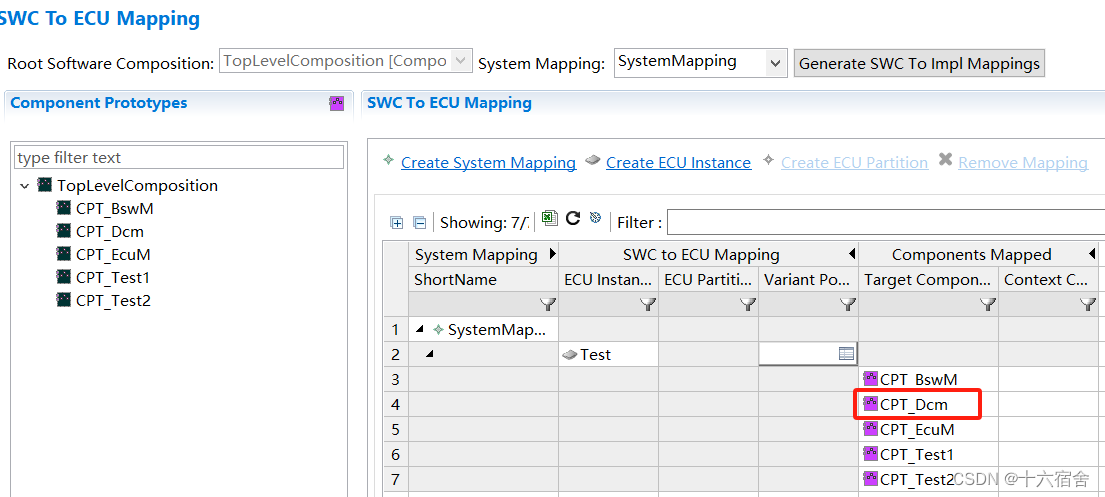Click Generate SWC To Impl Mappings button
Viewport: 1105px width, 497px height.
pos(919,63)
